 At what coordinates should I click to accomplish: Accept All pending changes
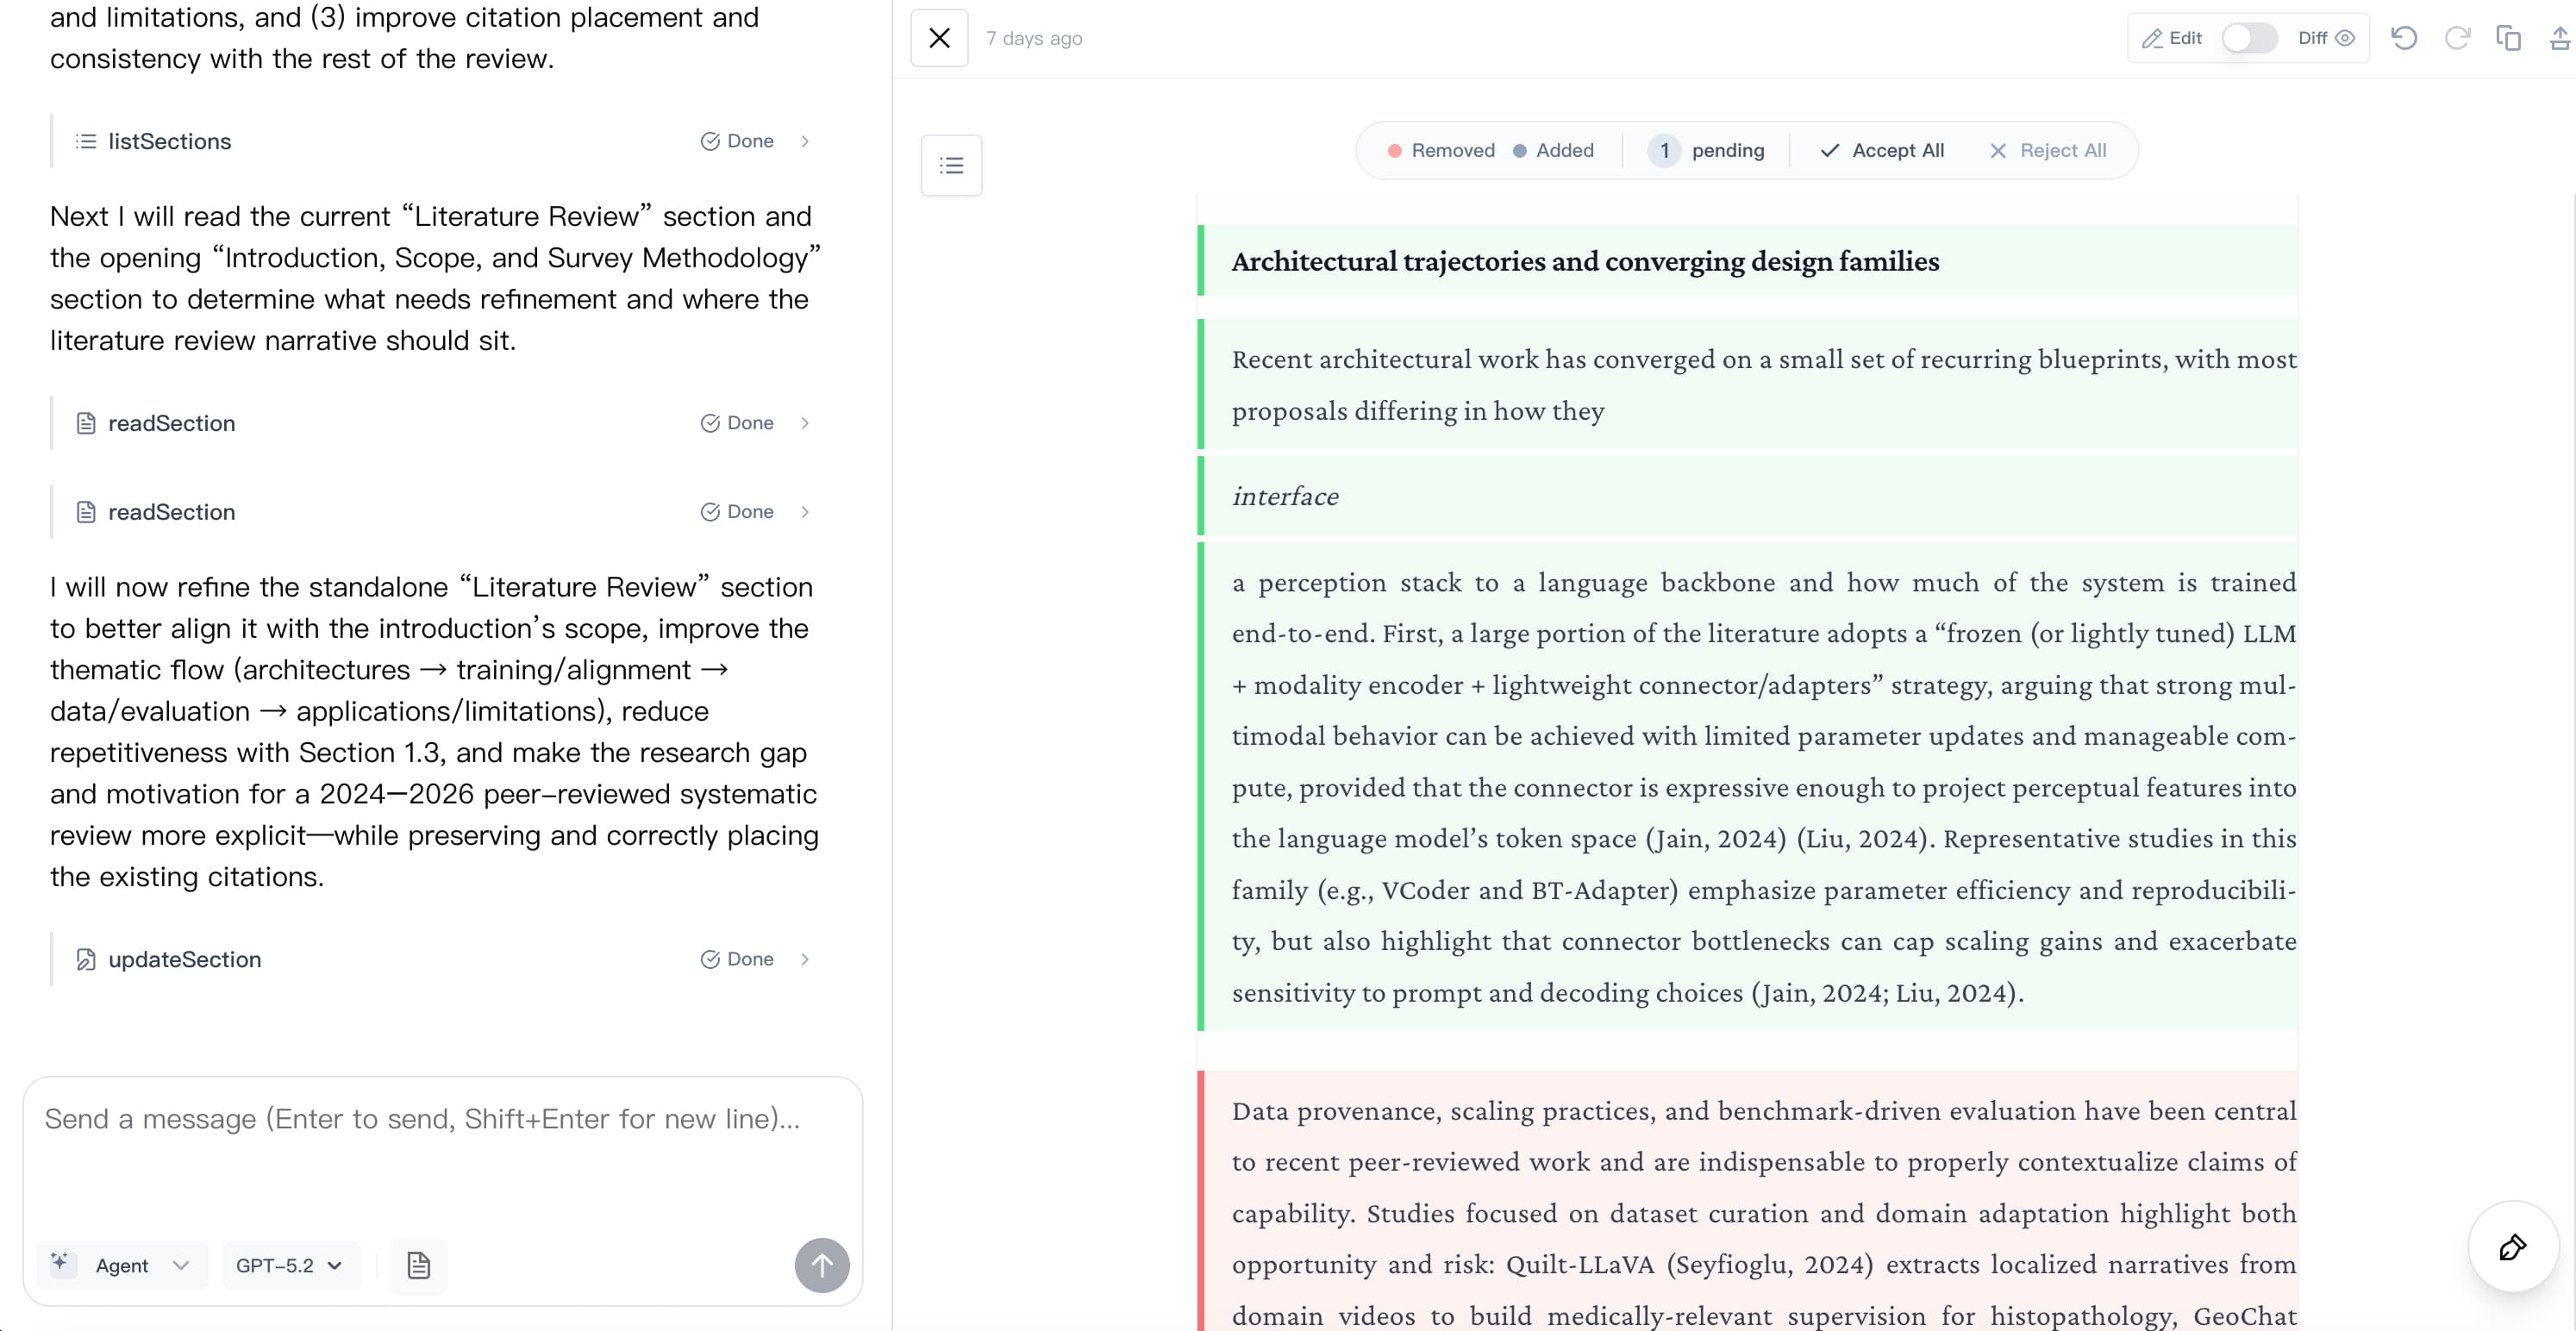coord(1881,150)
